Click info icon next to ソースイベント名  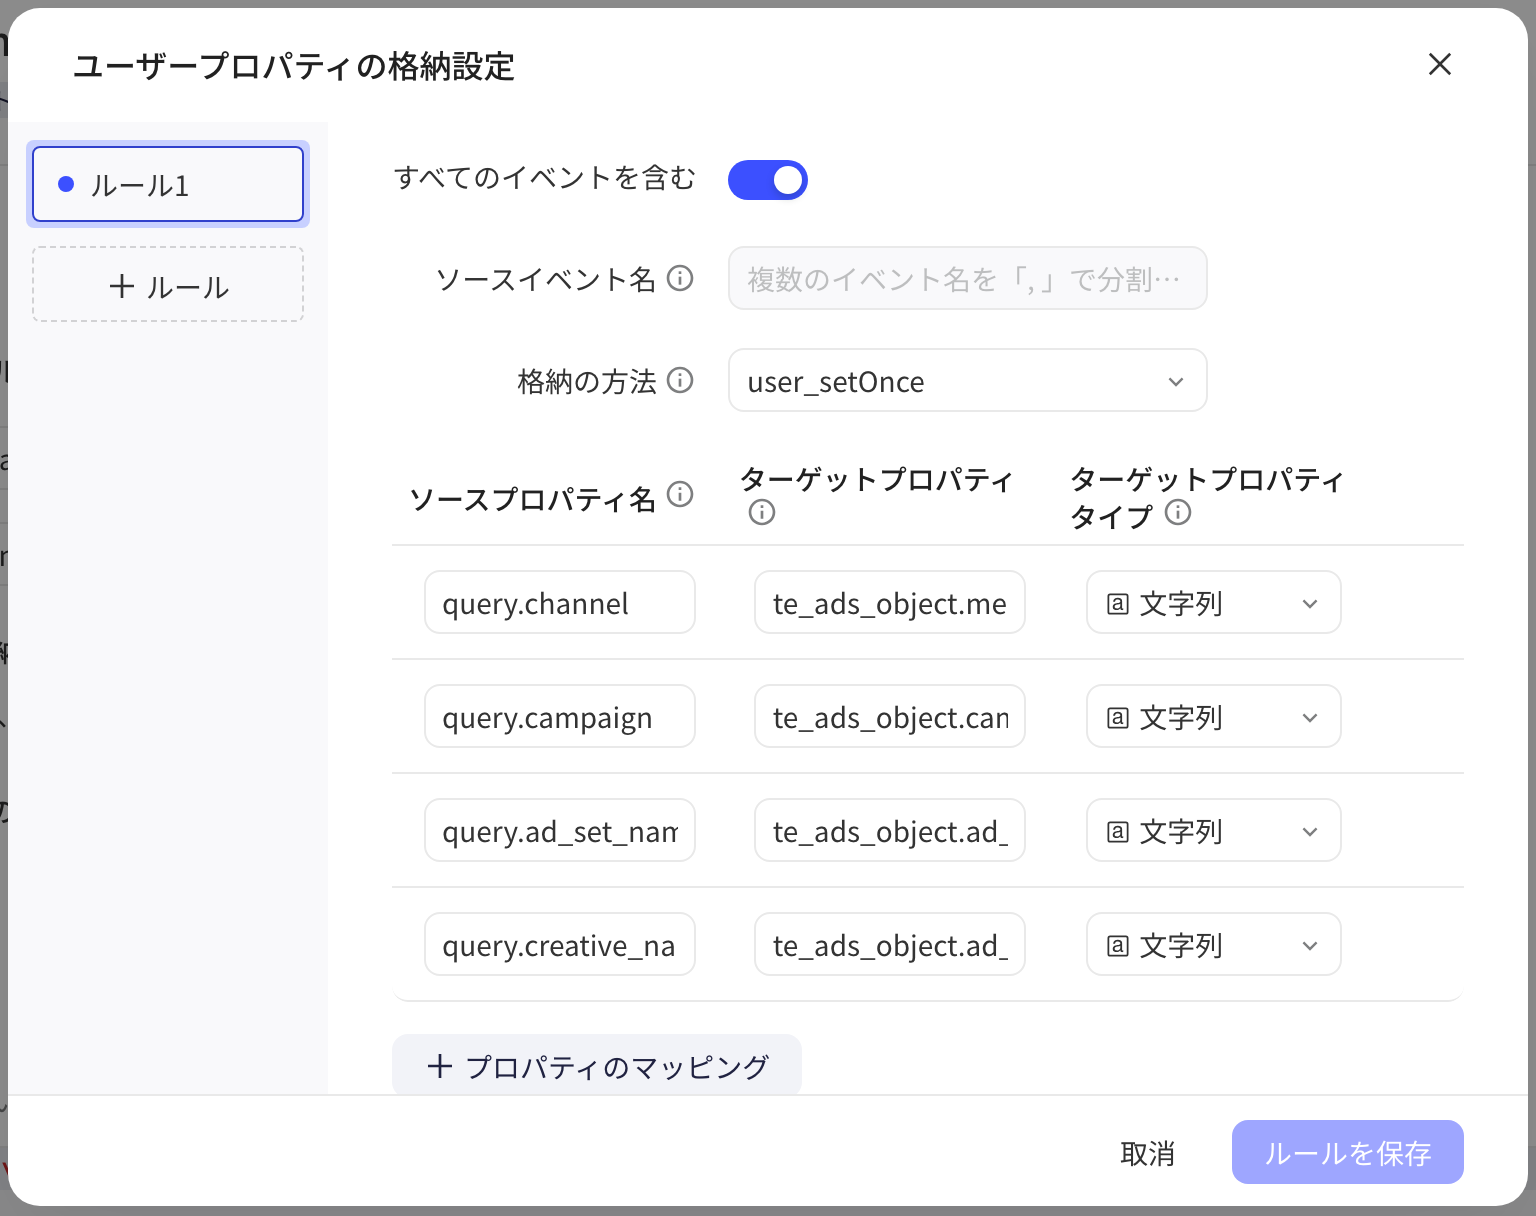point(680,278)
